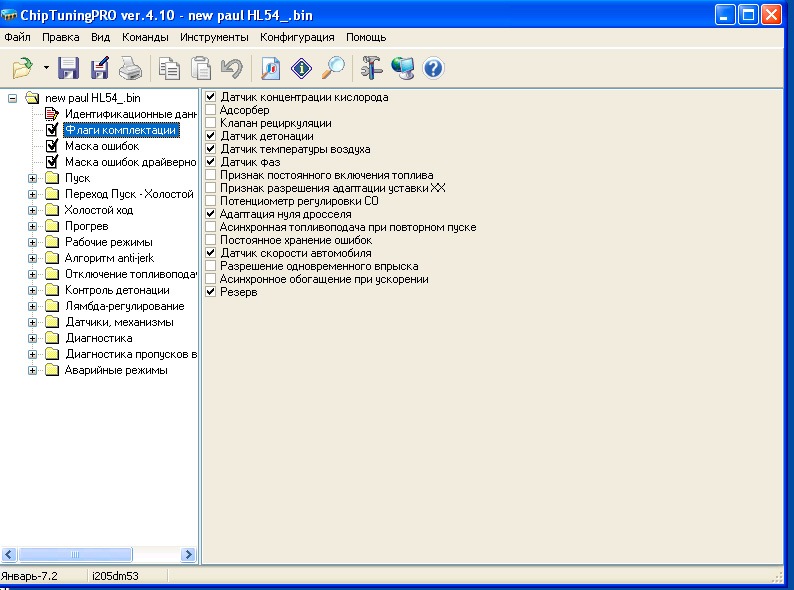
Task: Enable the Адсорбер checkbox
Action: click(211, 110)
